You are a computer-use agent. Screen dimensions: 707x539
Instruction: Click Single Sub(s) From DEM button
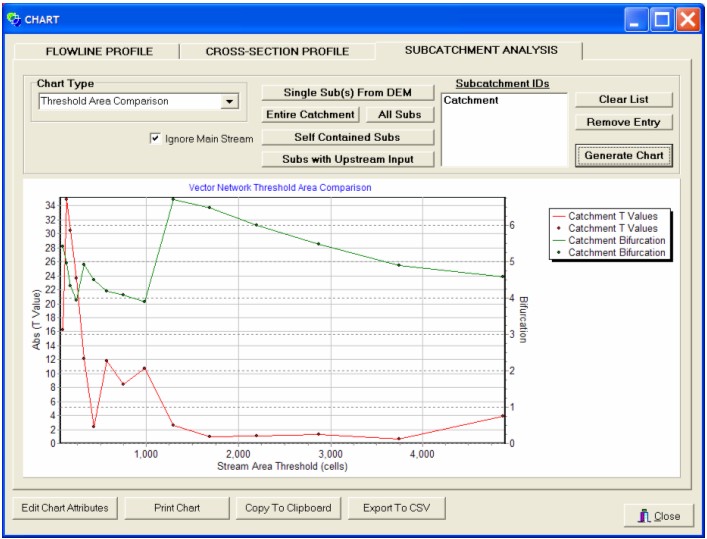(x=347, y=93)
